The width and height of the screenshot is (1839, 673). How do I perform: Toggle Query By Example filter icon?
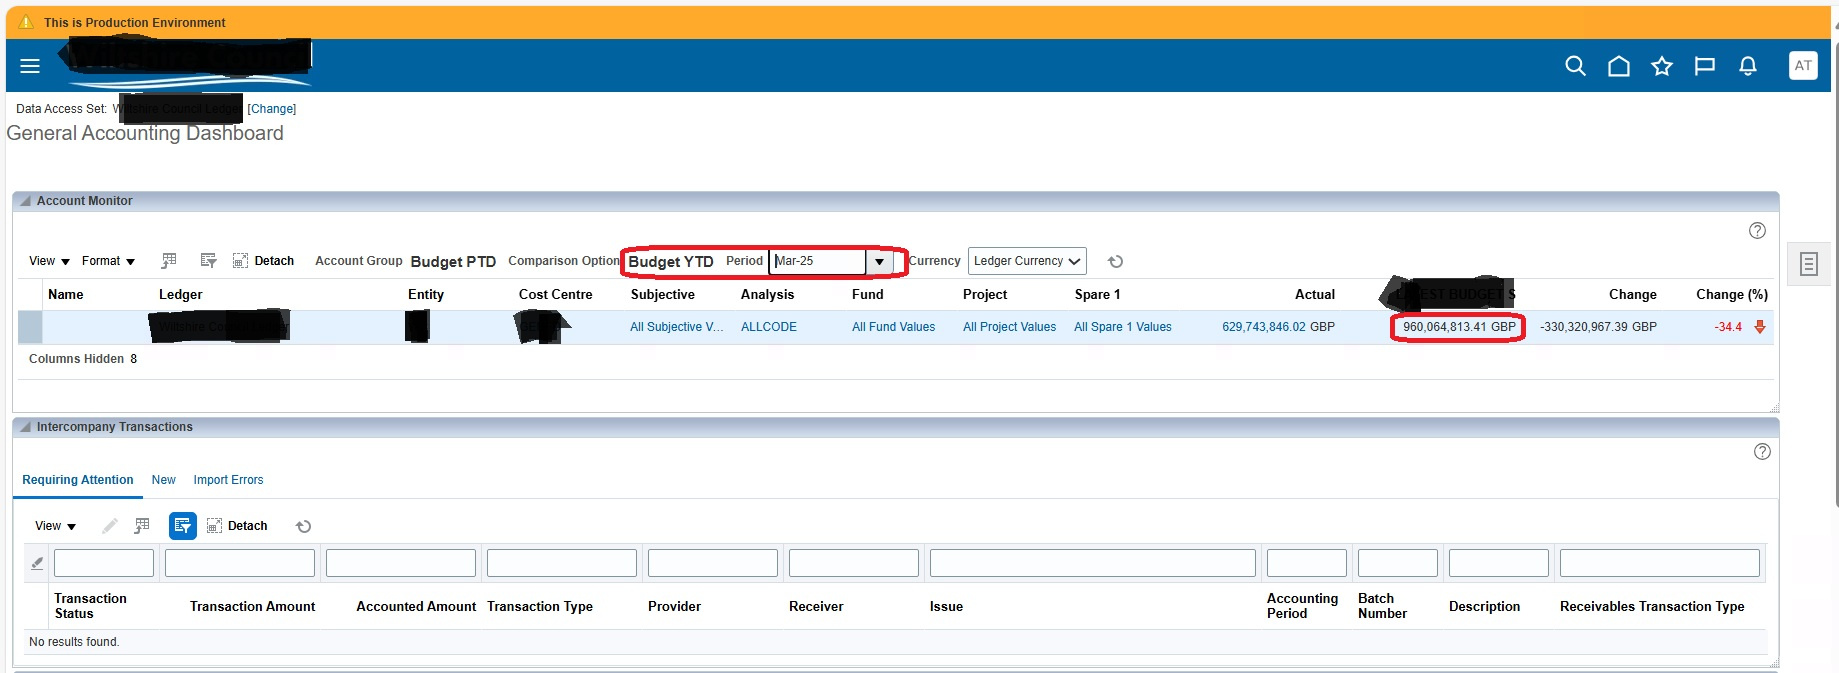(x=183, y=526)
